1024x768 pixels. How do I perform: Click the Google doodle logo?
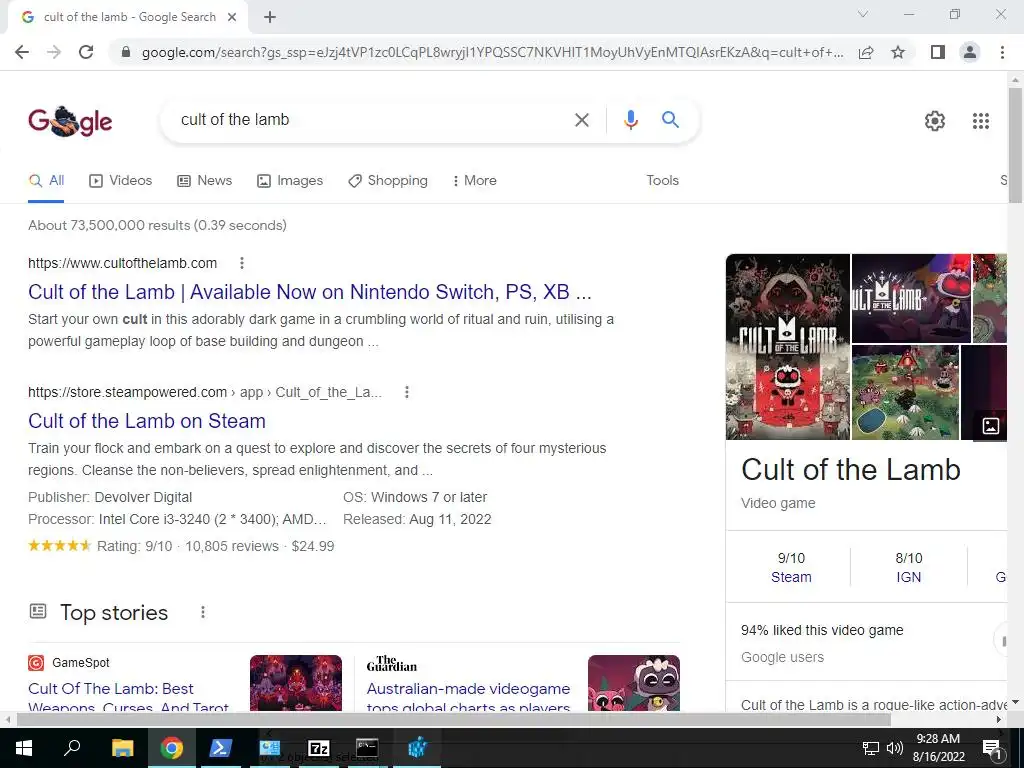click(x=70, y=121)
